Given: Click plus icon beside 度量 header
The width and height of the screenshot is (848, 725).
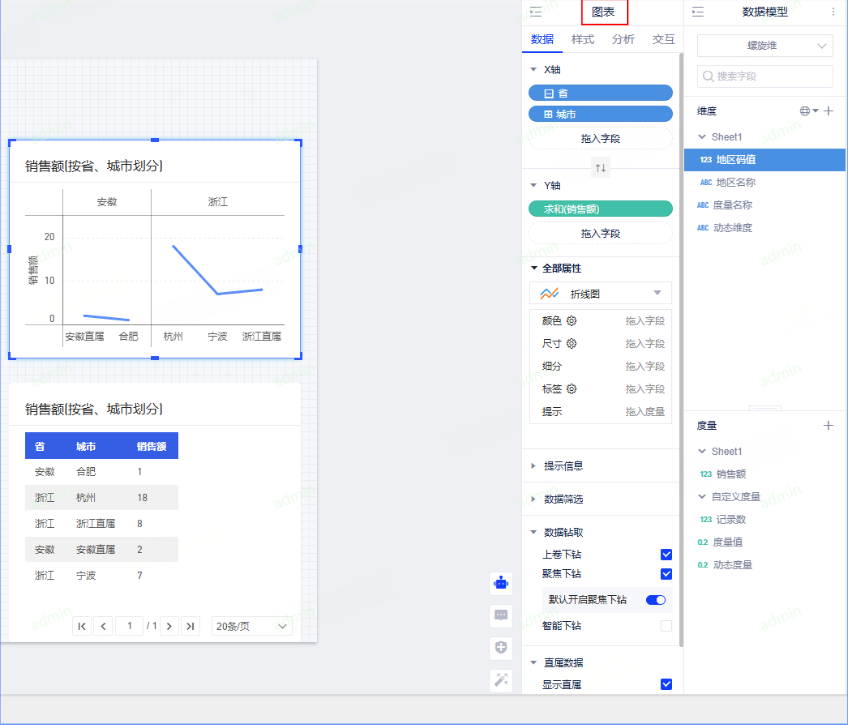Looking at the screenshot, I should tap(828, 426).
